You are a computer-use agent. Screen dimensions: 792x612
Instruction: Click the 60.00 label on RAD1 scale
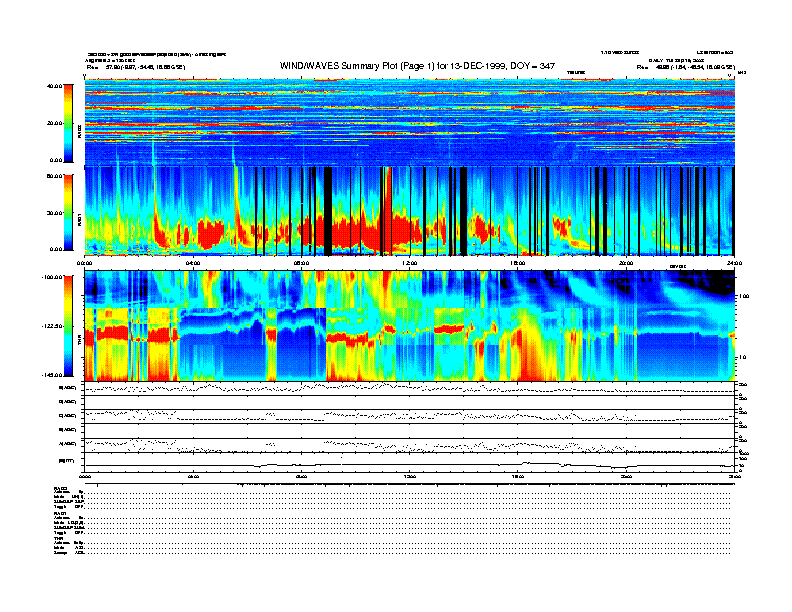(54, 176)
